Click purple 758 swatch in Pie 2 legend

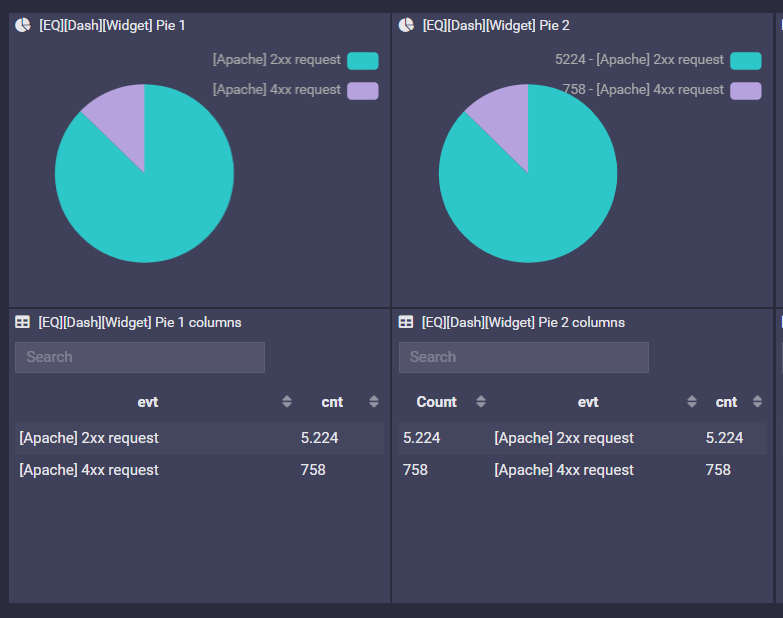point(746,91)
